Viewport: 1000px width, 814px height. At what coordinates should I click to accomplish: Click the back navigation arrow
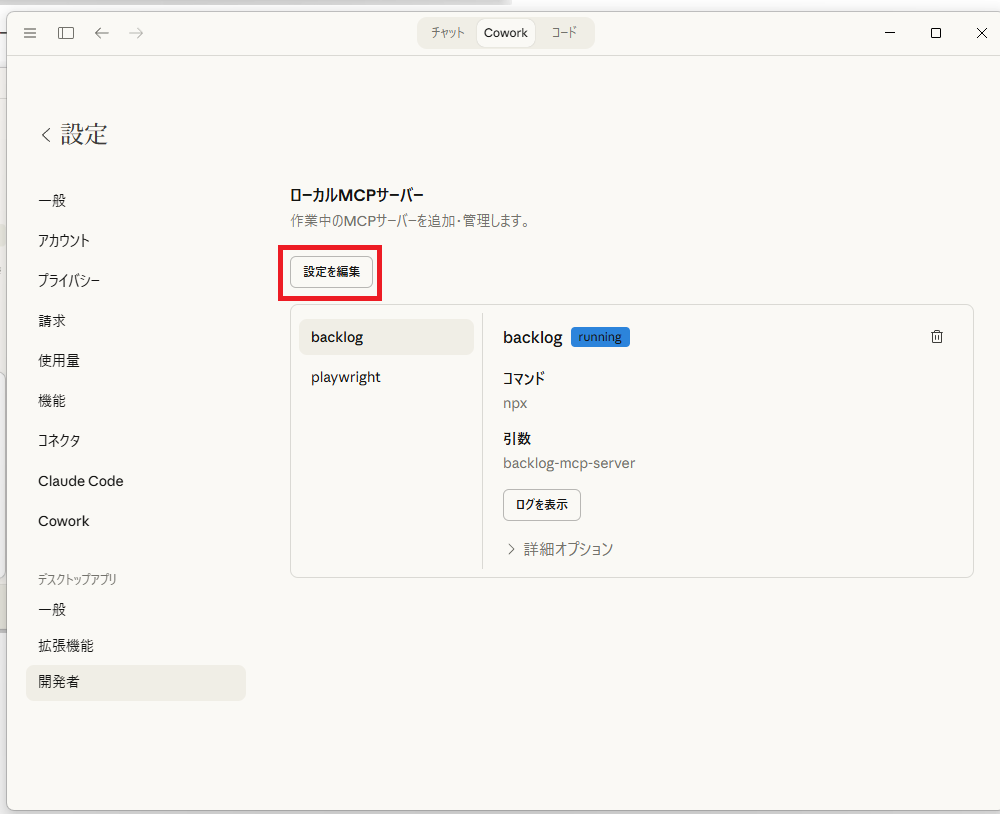click(101, 32)
